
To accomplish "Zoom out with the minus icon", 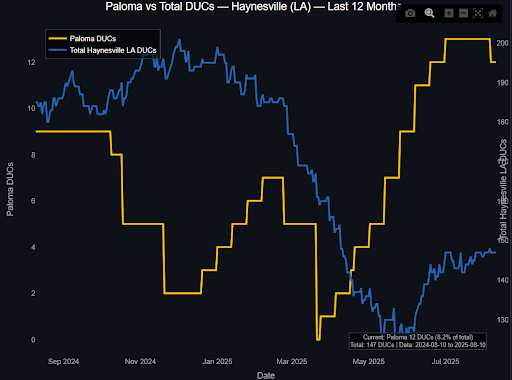I will [463, 13].
